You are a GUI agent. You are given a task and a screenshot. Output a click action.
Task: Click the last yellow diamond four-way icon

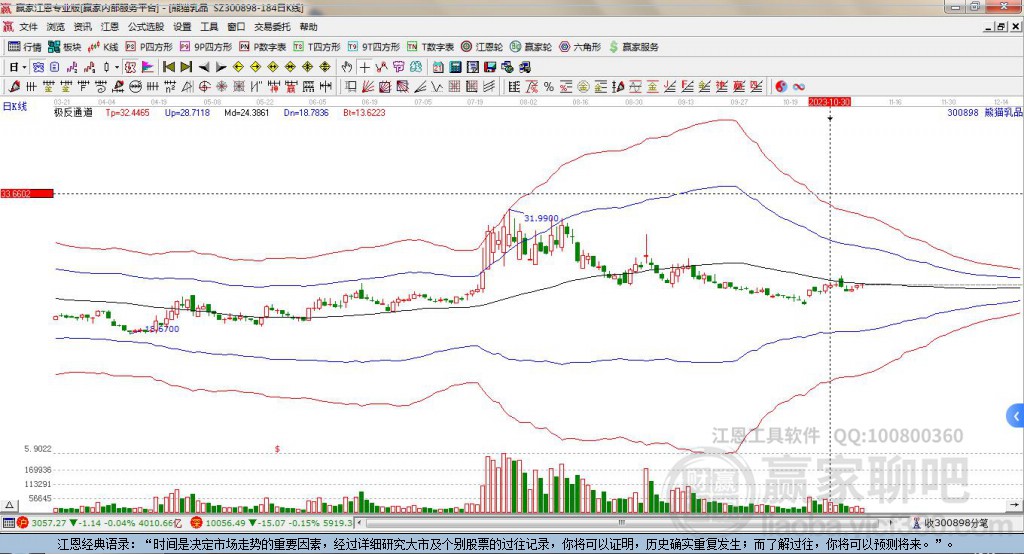pyautogui.click(x=325, y=67)
